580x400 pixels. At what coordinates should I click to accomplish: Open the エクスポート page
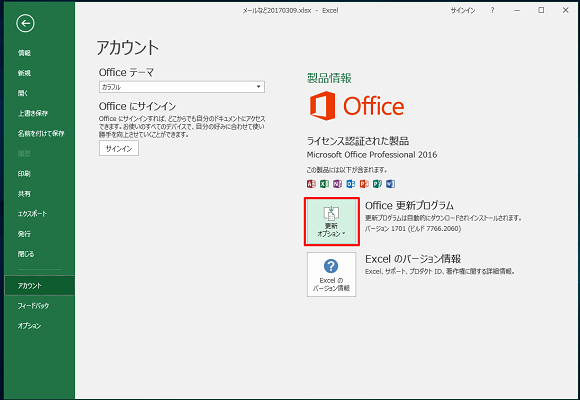coord(32,214)
